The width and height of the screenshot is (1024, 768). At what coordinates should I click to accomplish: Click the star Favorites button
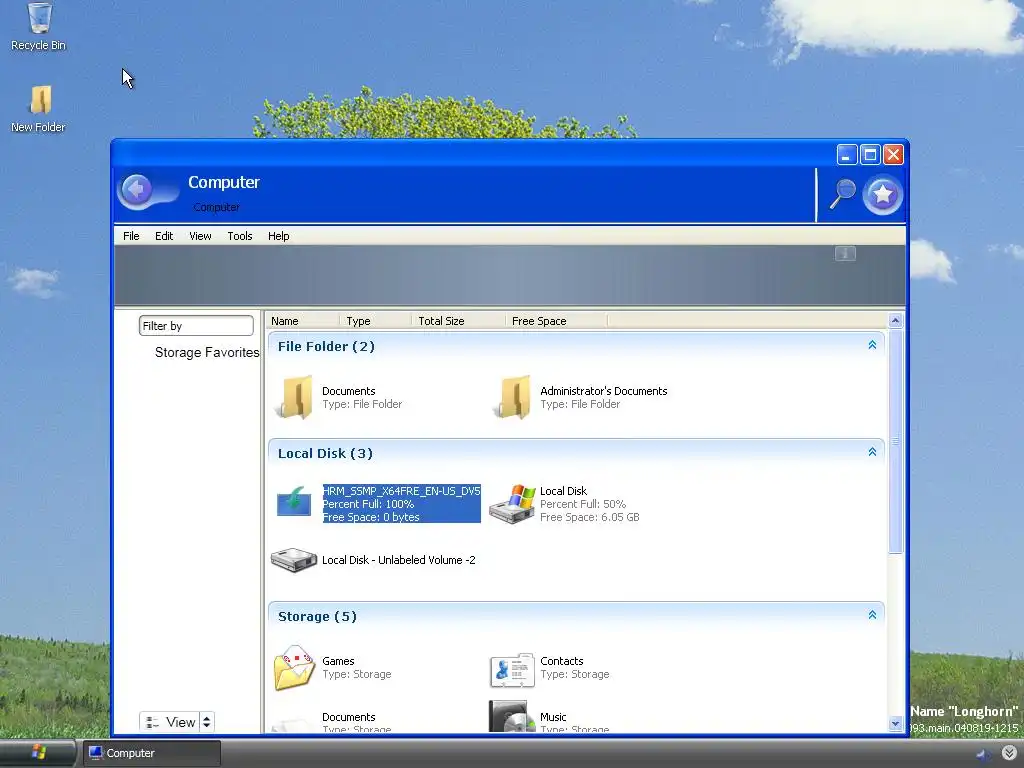[882, 194]
